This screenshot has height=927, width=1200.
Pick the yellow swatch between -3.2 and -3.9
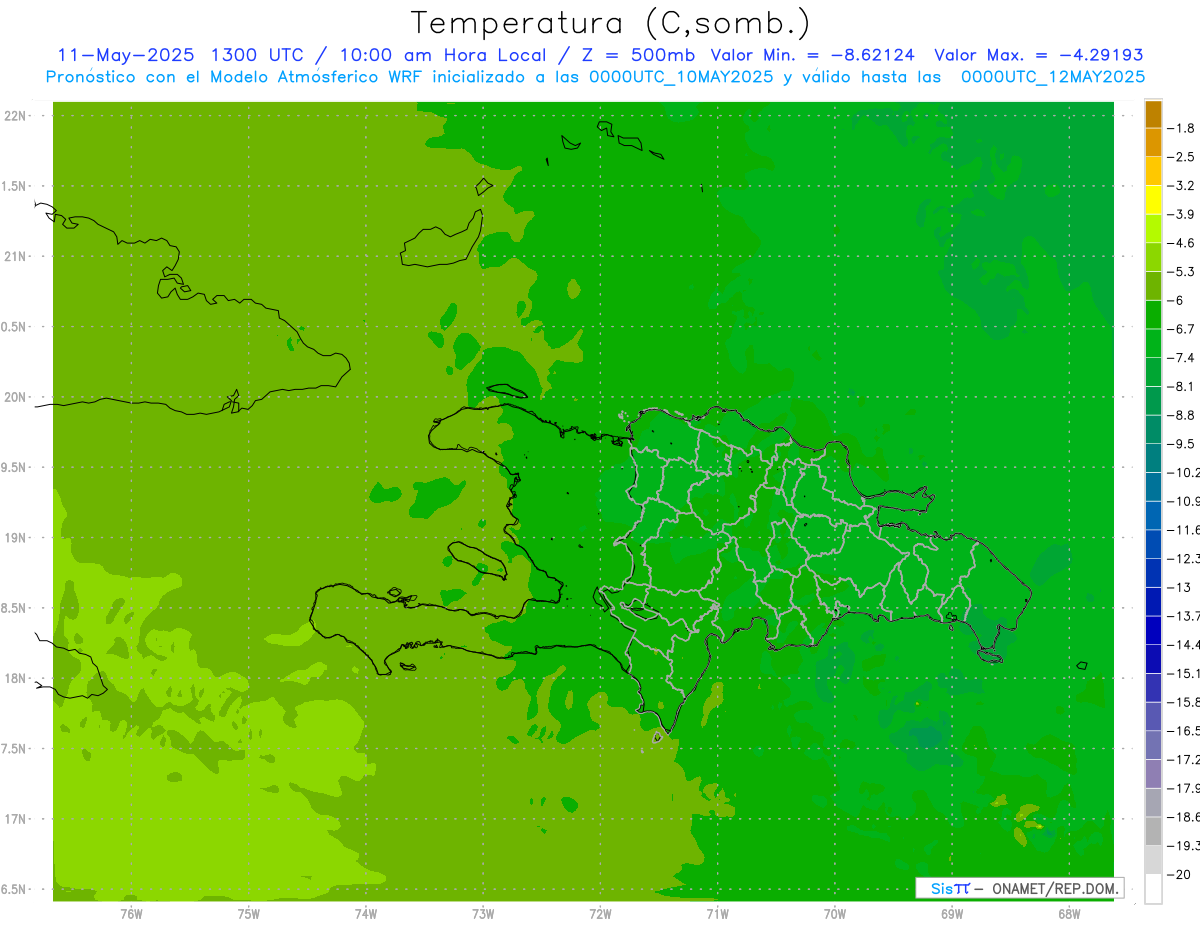click(x=1153, y=200)
